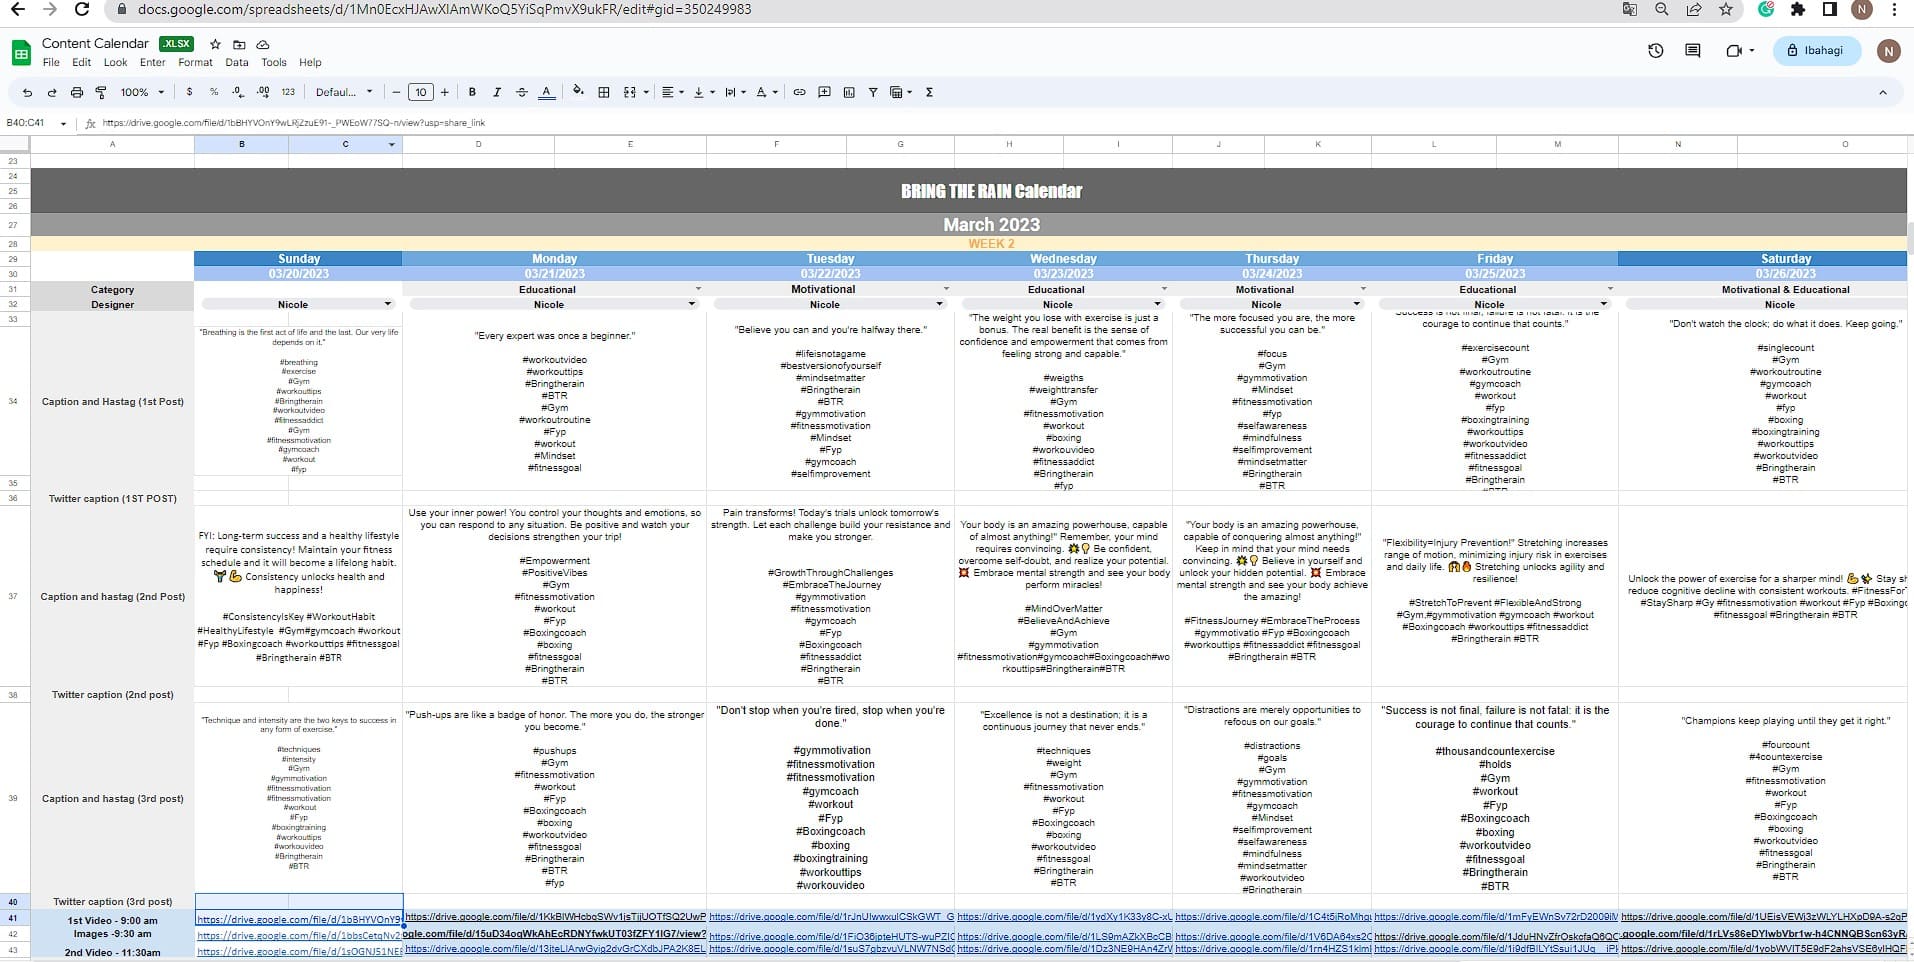The width and height of the screenshot is (1914, 962).
Task: Add a comment from toolbar
Action: pyautogui.click(x=824, y=92)
